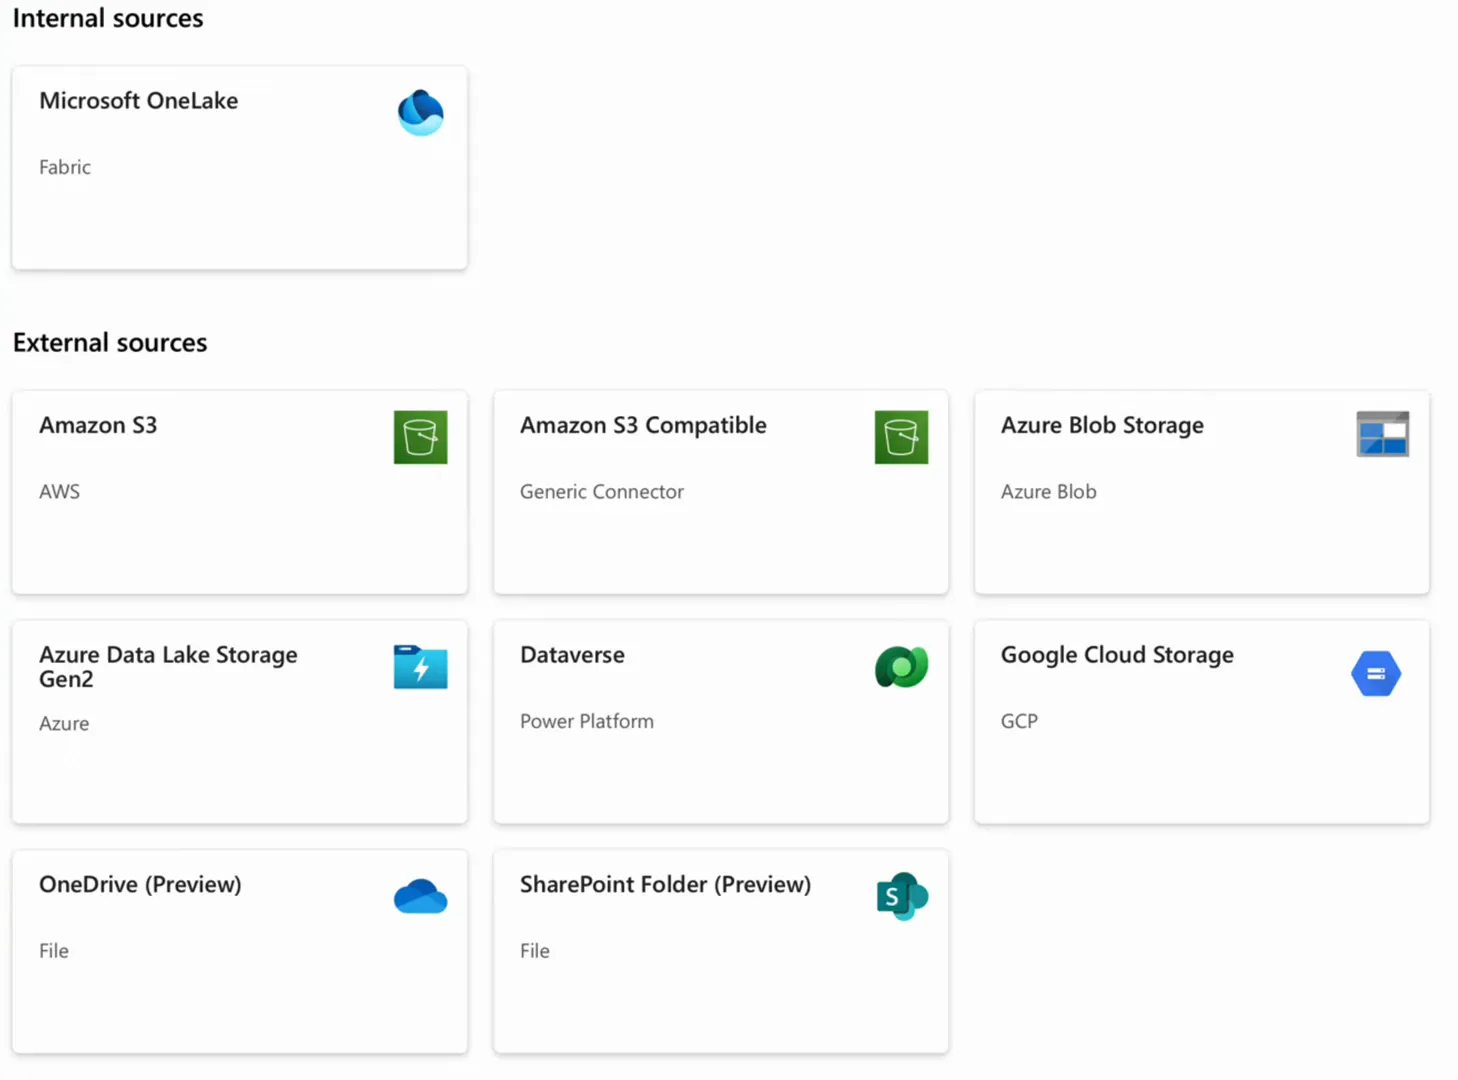The width and height of the screenshot is (1458, 1080).
Task: Click the File subtitle under SharePoint Folder
Action: click(x=535, y=951)
